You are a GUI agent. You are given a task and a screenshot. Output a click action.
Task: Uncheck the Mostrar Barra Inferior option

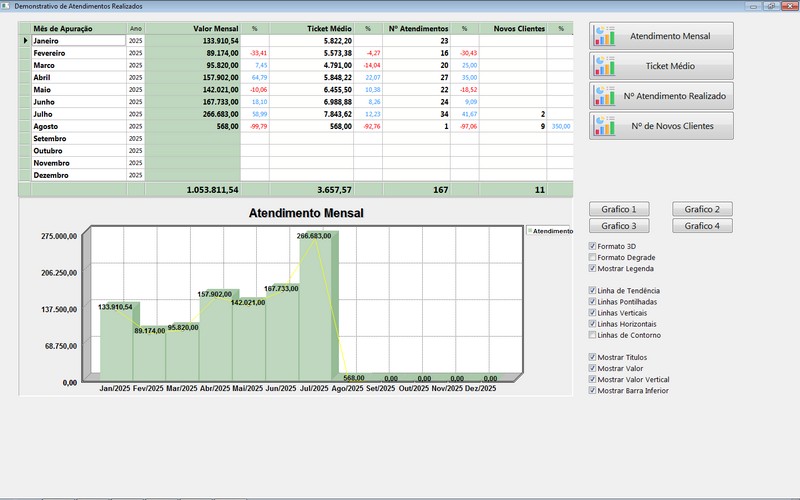(x=593, y=390)
